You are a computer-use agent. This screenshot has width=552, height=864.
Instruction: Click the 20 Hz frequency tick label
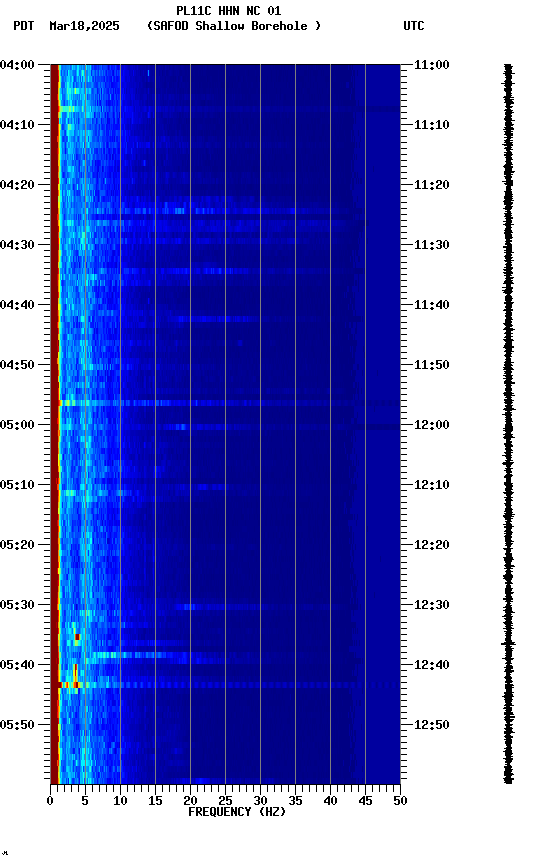190,801
